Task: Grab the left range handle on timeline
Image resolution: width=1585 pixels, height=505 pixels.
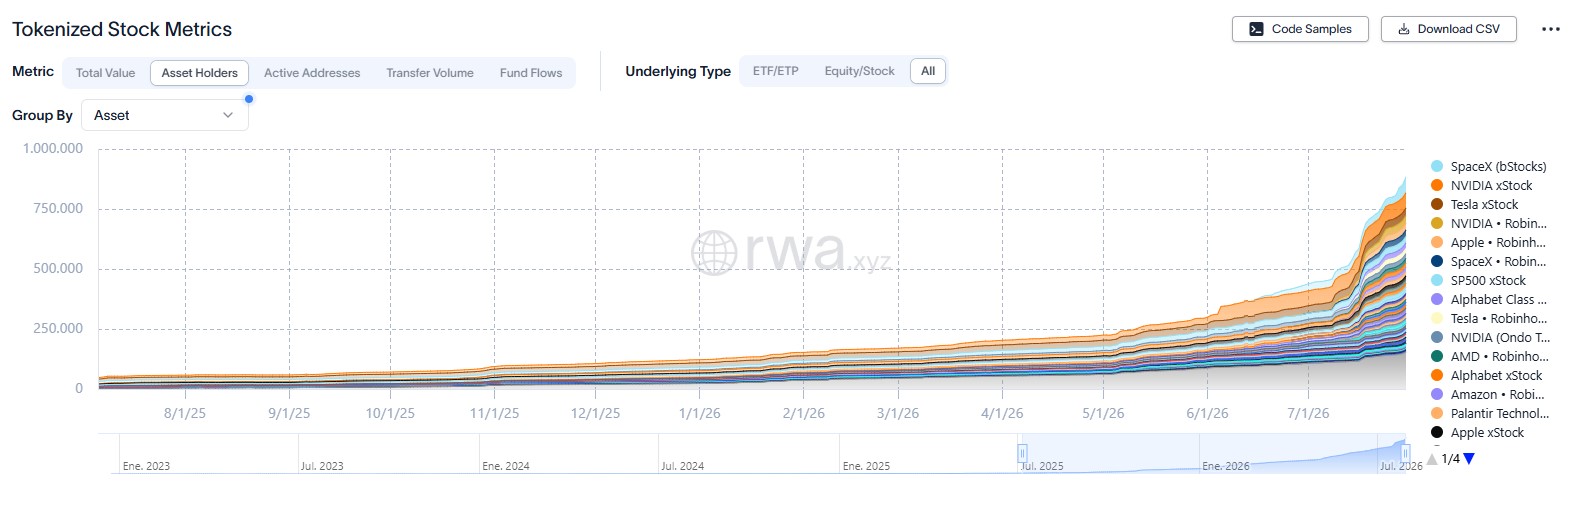Action: 1022,453
